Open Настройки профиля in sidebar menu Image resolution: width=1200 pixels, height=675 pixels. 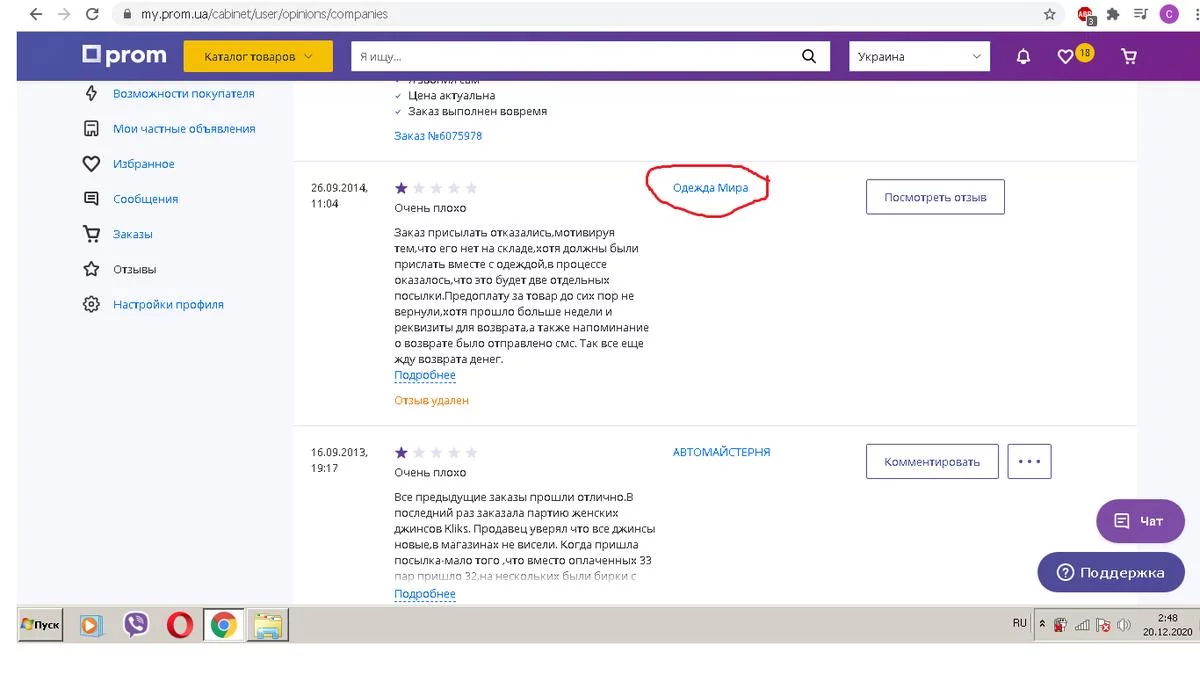click(x=168, y=304)
